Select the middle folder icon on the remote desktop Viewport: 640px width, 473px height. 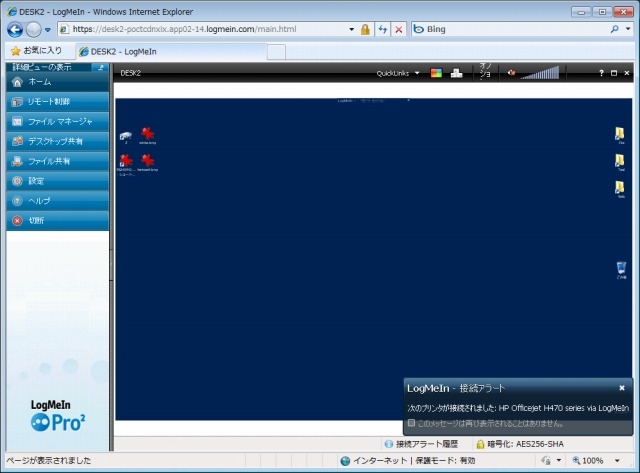[620, 162]
